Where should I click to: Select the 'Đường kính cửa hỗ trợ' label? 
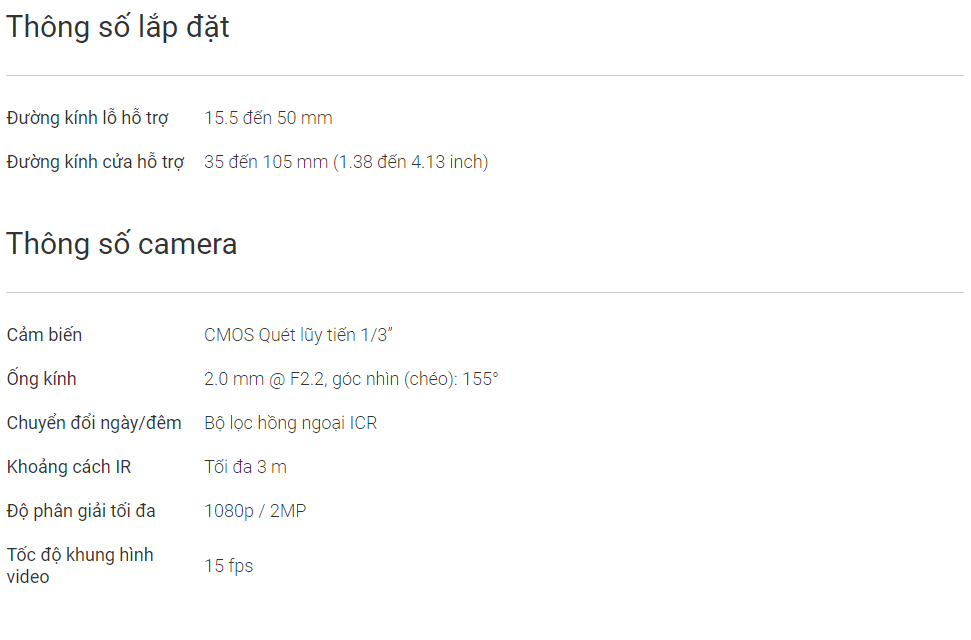(95, 162)
